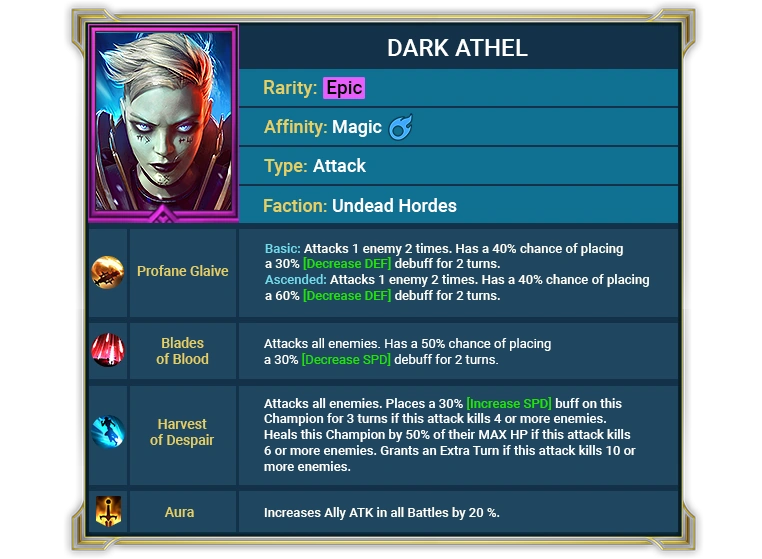Click the pink Epic rarity badge
Screen dimensions: 762x559
point(344,88)
